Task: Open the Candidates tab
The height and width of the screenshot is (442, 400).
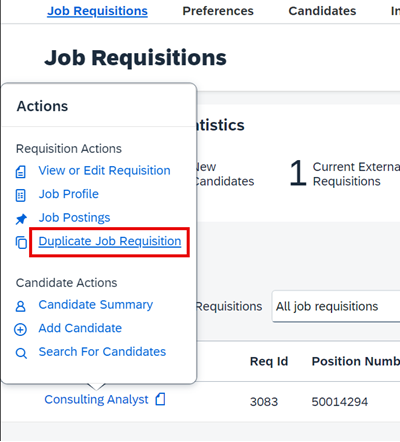Action: [x=322, y=11]
